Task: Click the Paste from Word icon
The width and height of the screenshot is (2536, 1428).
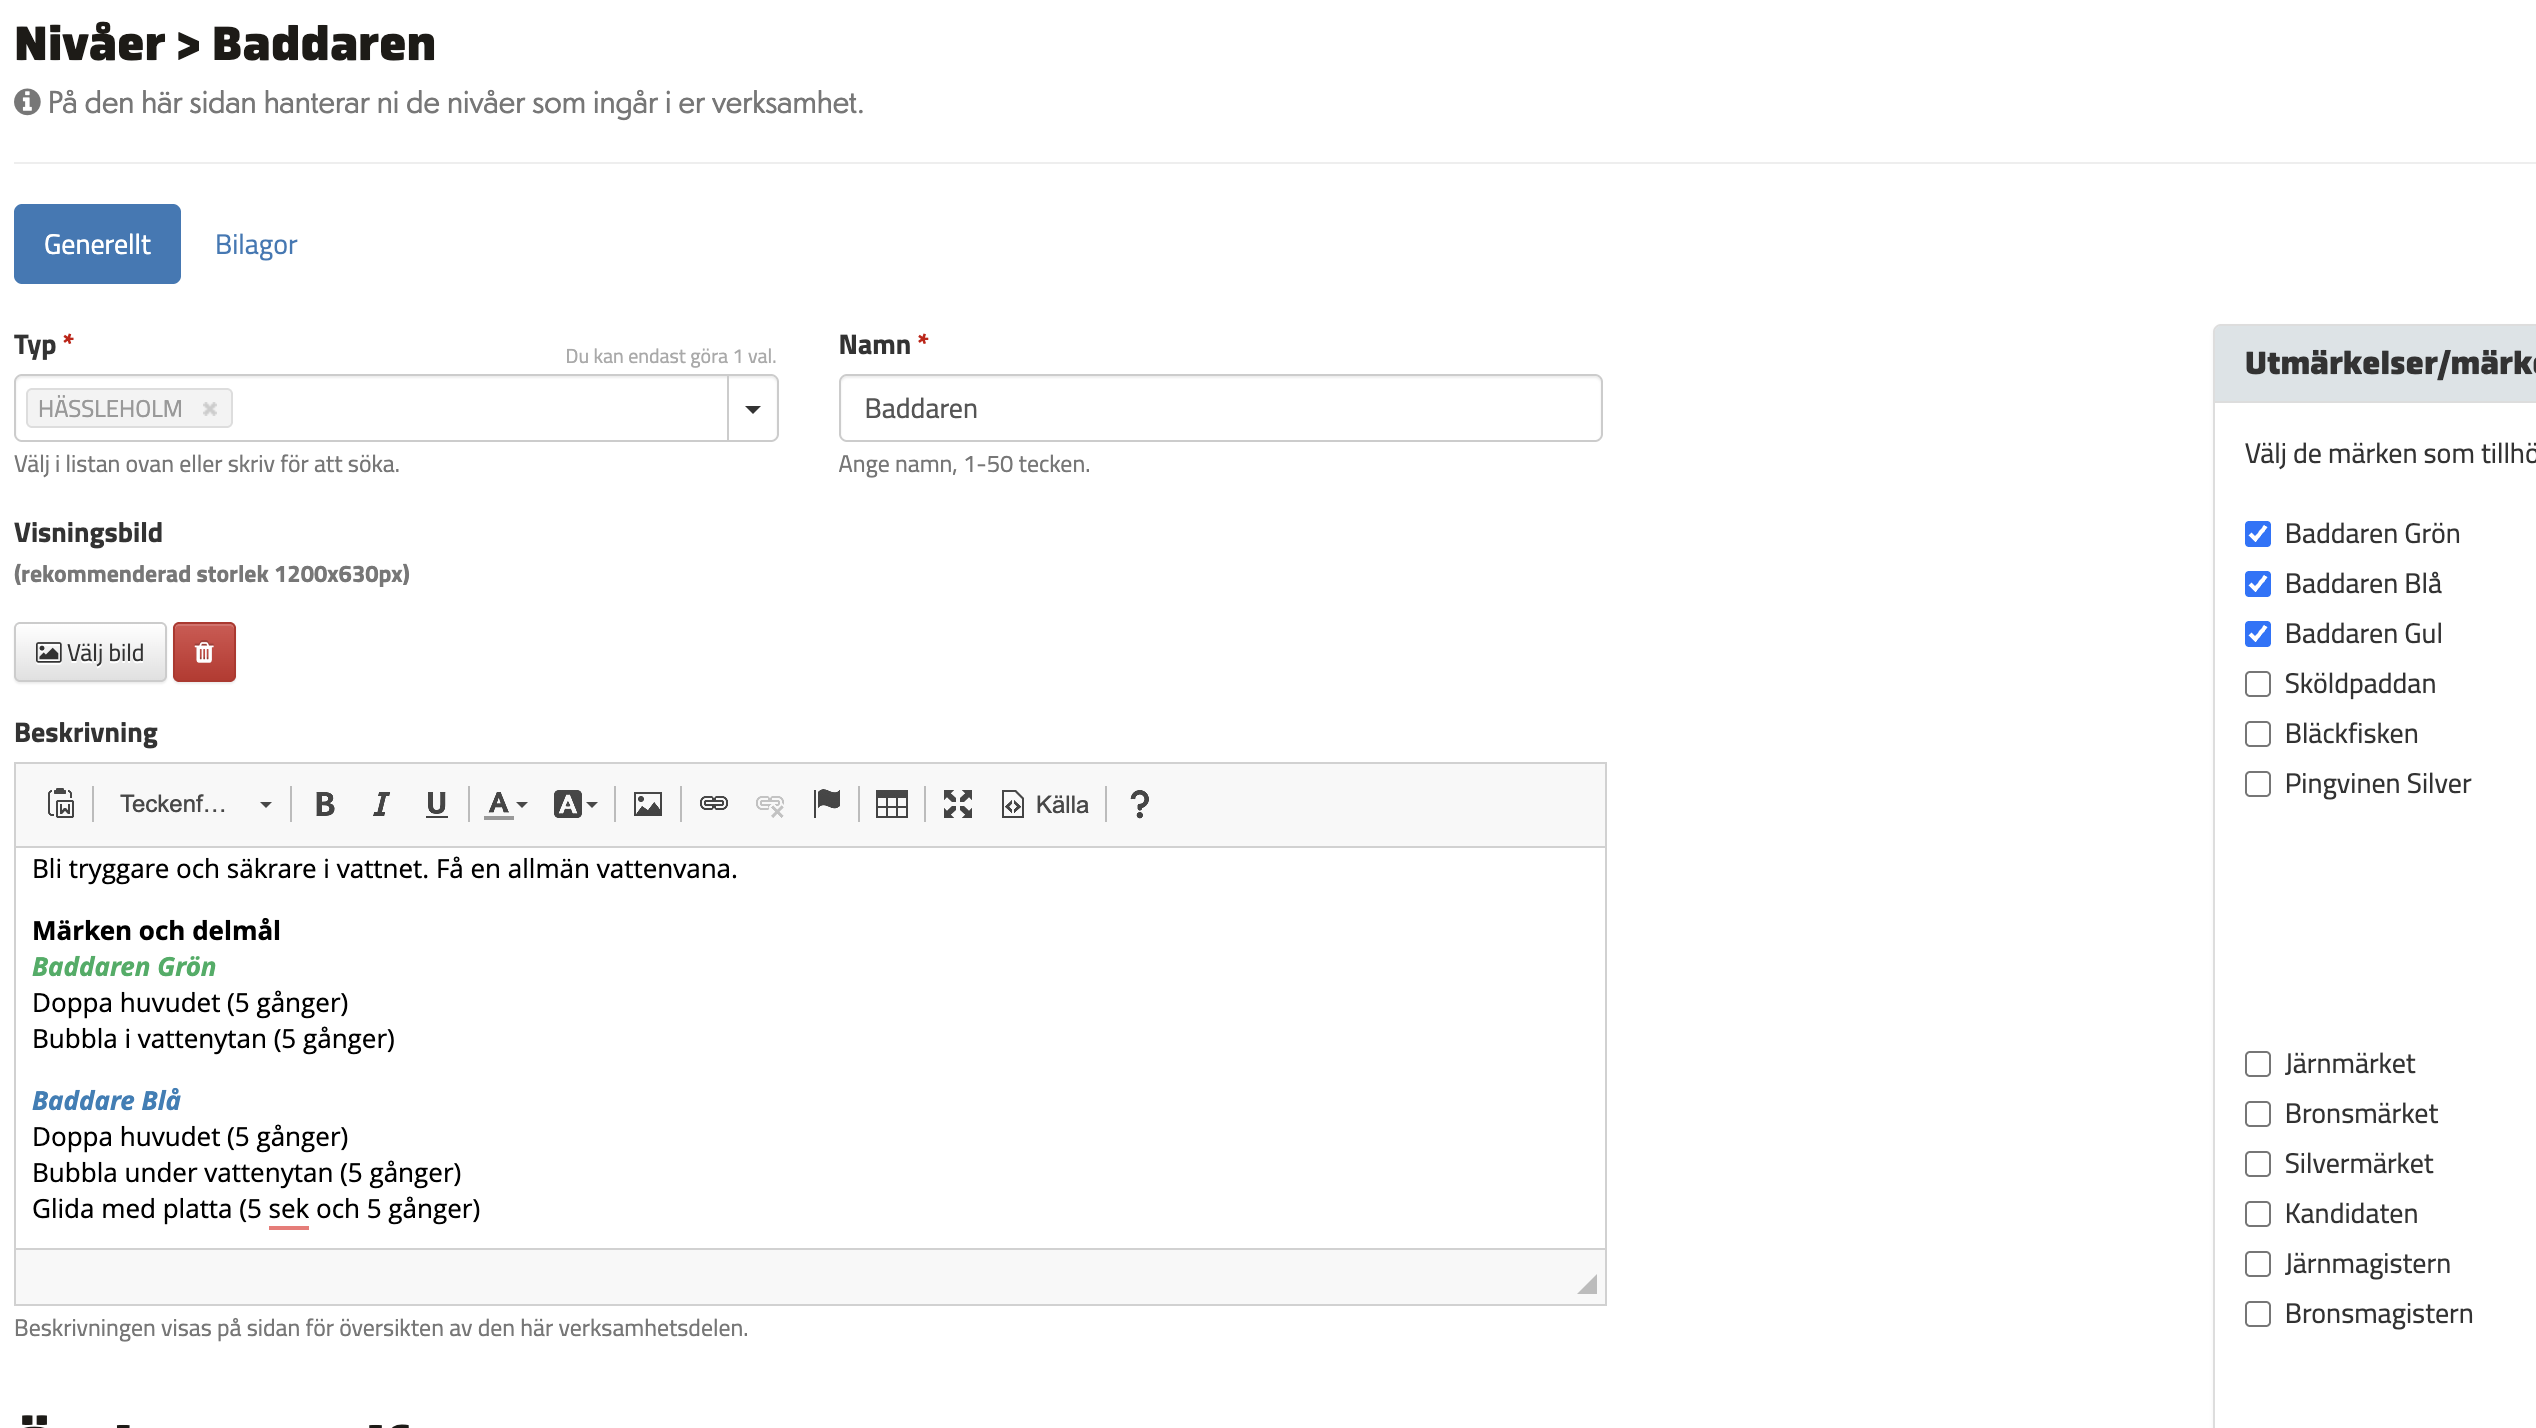Action: pyautogui.click(x=61, y=804)
